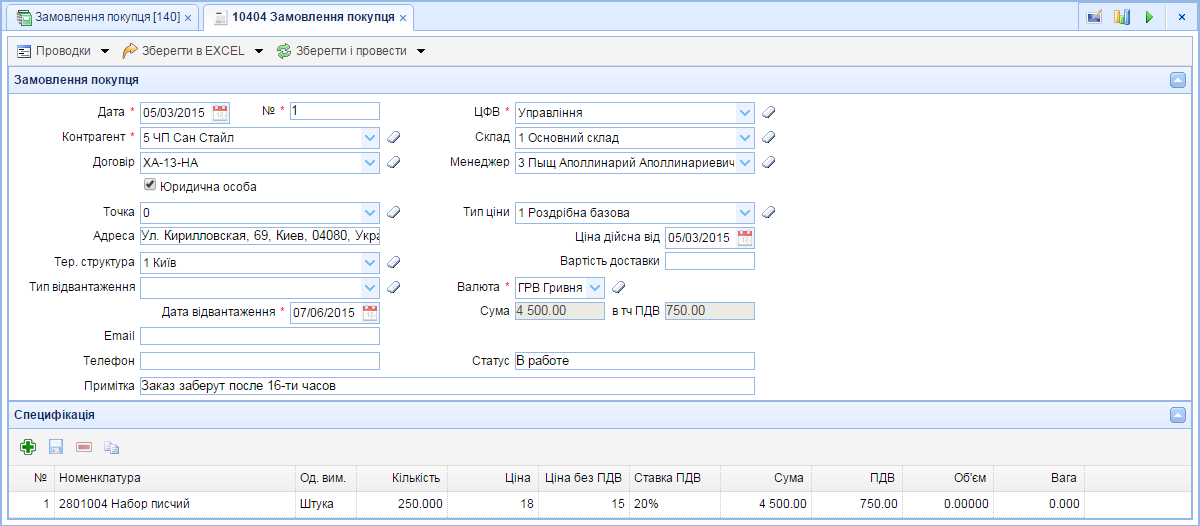Image resolution: width=1200 pixels, height=526 pixels.
Task: Add a new specification row with green plus
Action: point(28,447)
